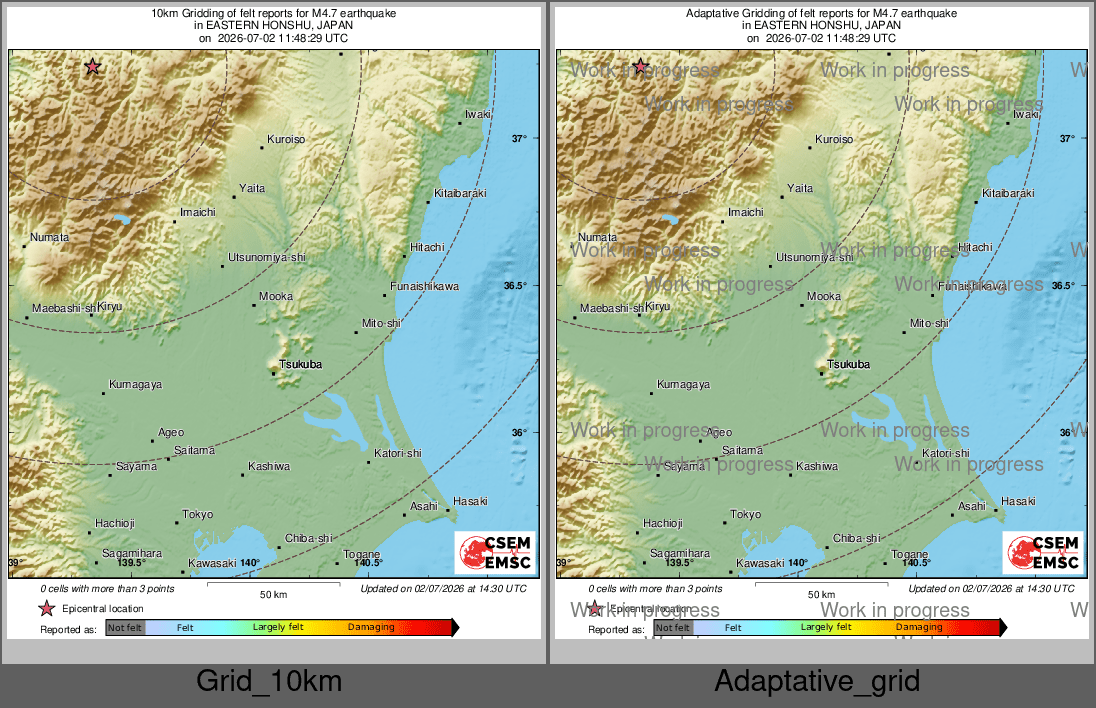Select the Adaptative_grid caption label
This screenshot has width=1096, height=708.
click(817, 681)
